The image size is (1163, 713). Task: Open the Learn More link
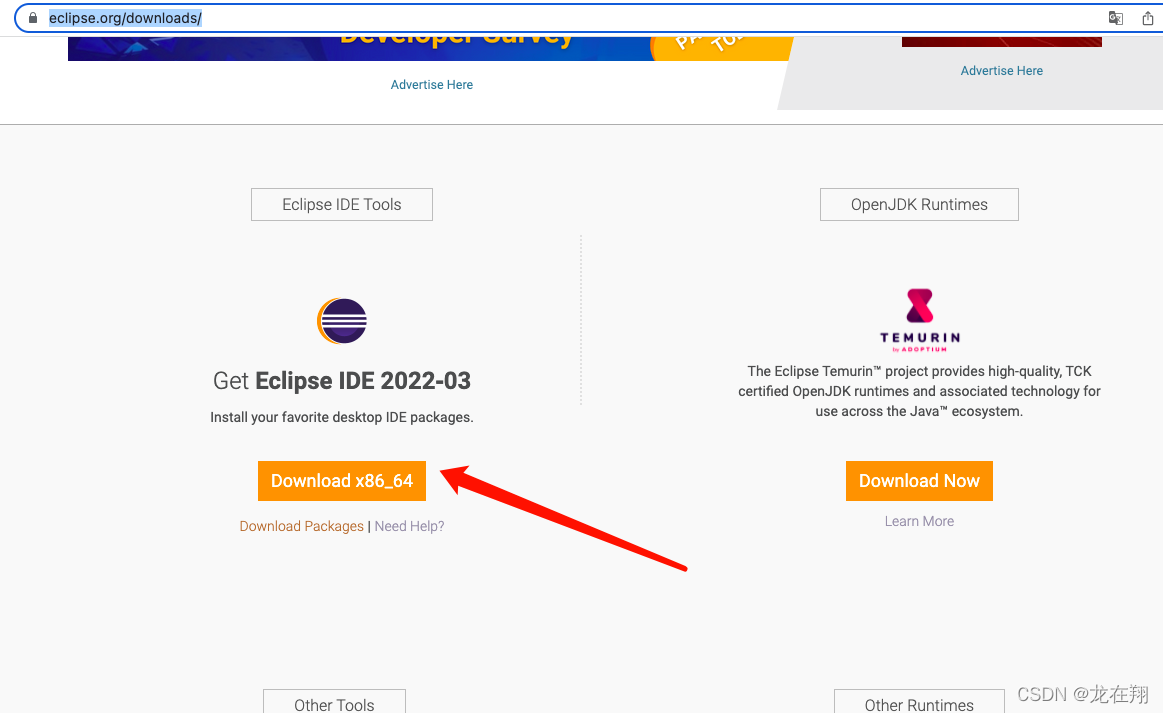click(919, 522)
